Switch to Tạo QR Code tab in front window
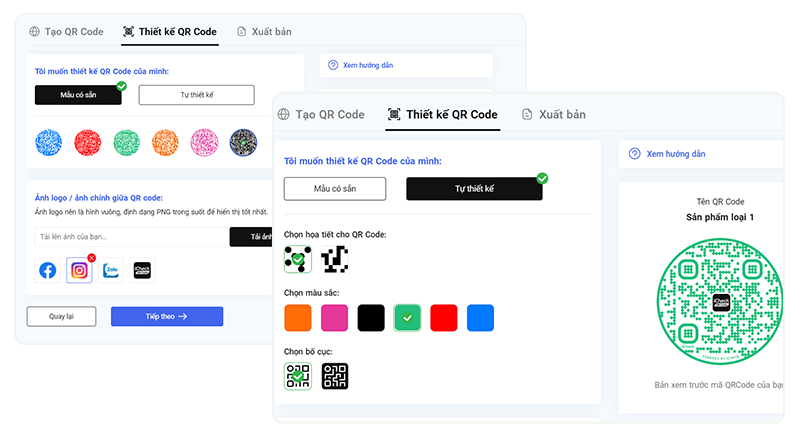The width and height of the screenshot is (800, 443). tap(321, 114)
